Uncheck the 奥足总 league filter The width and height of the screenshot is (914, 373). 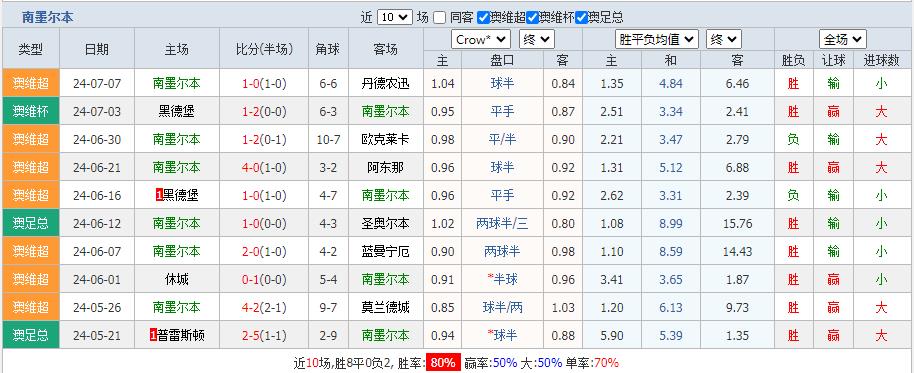click(581, 17)
